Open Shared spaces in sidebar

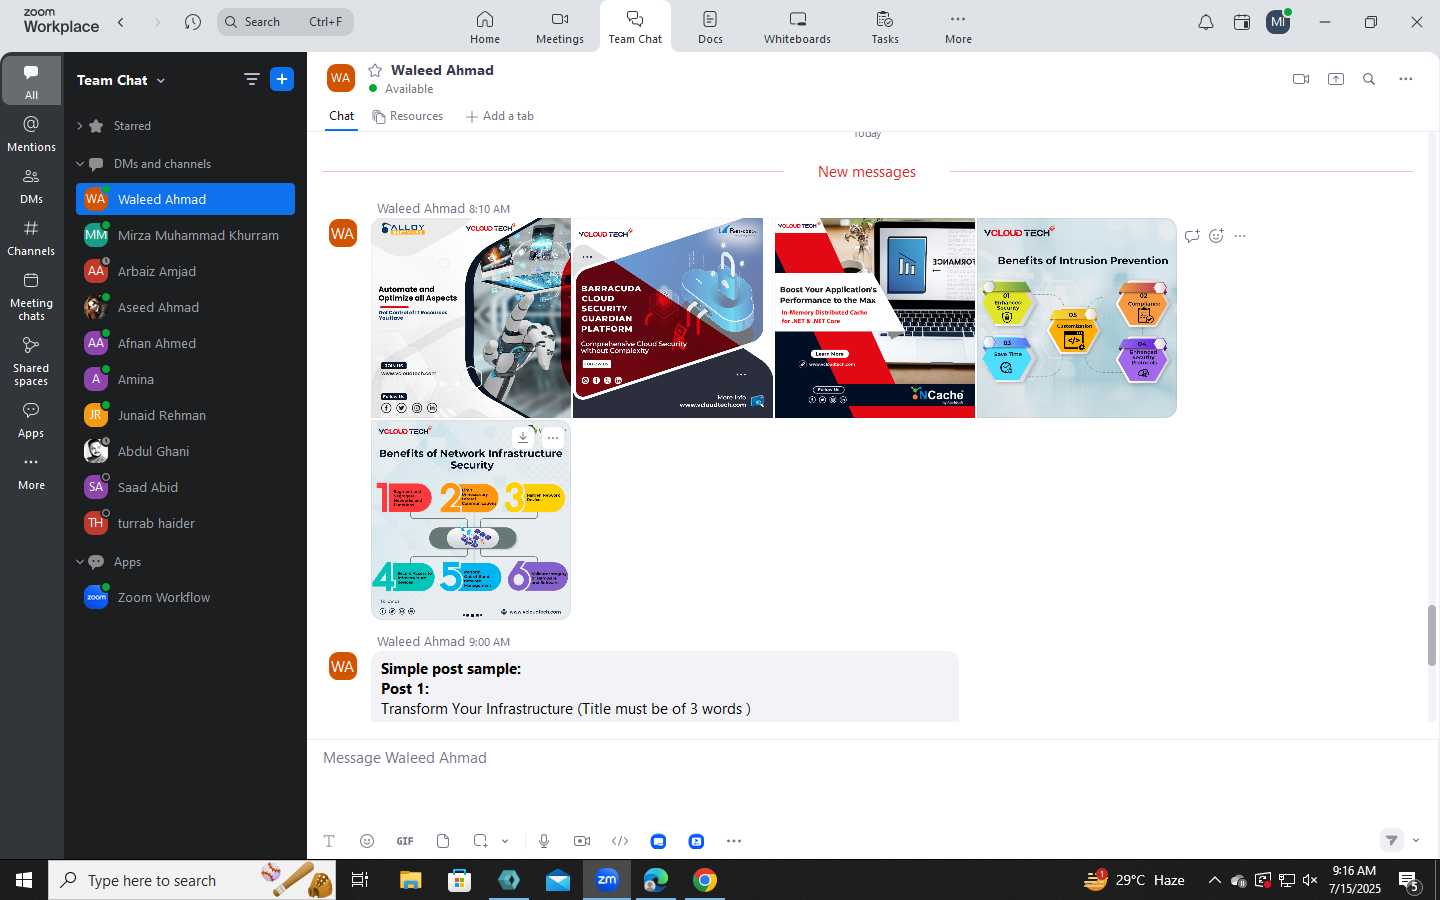coord(31,361)
